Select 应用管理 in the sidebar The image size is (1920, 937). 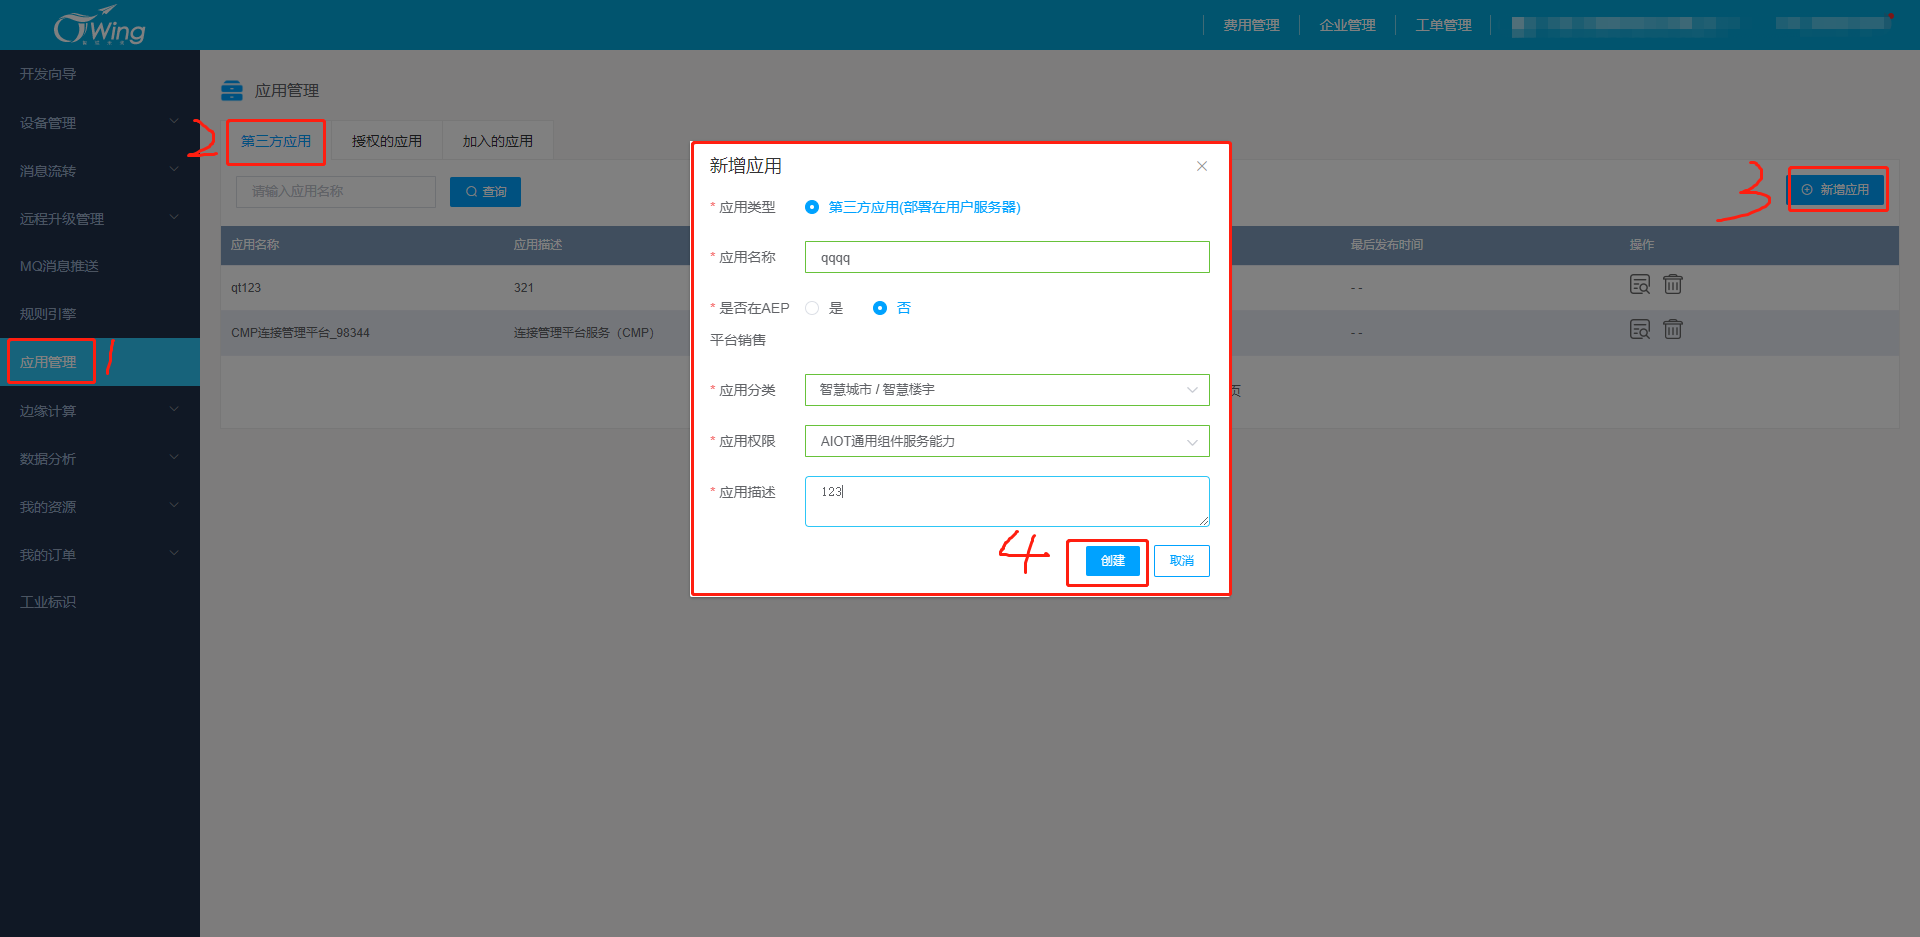tap(100, 362)
